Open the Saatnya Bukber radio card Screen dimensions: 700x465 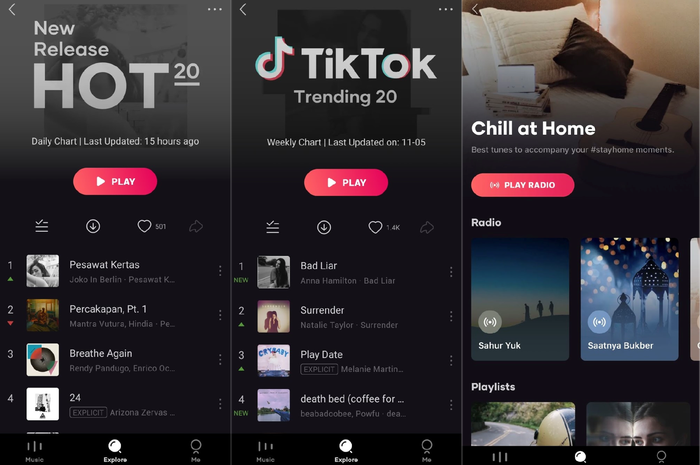tap(629, 299)
